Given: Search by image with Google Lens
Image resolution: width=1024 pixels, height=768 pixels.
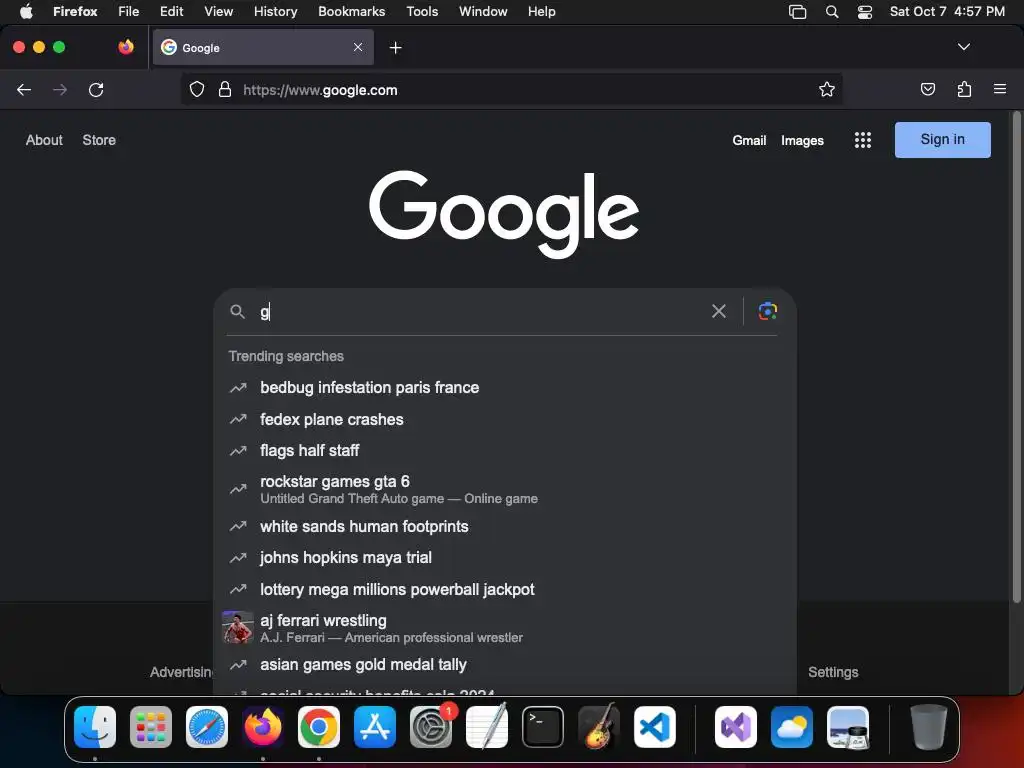Looking at the screenshot, I should coord(767,311).
